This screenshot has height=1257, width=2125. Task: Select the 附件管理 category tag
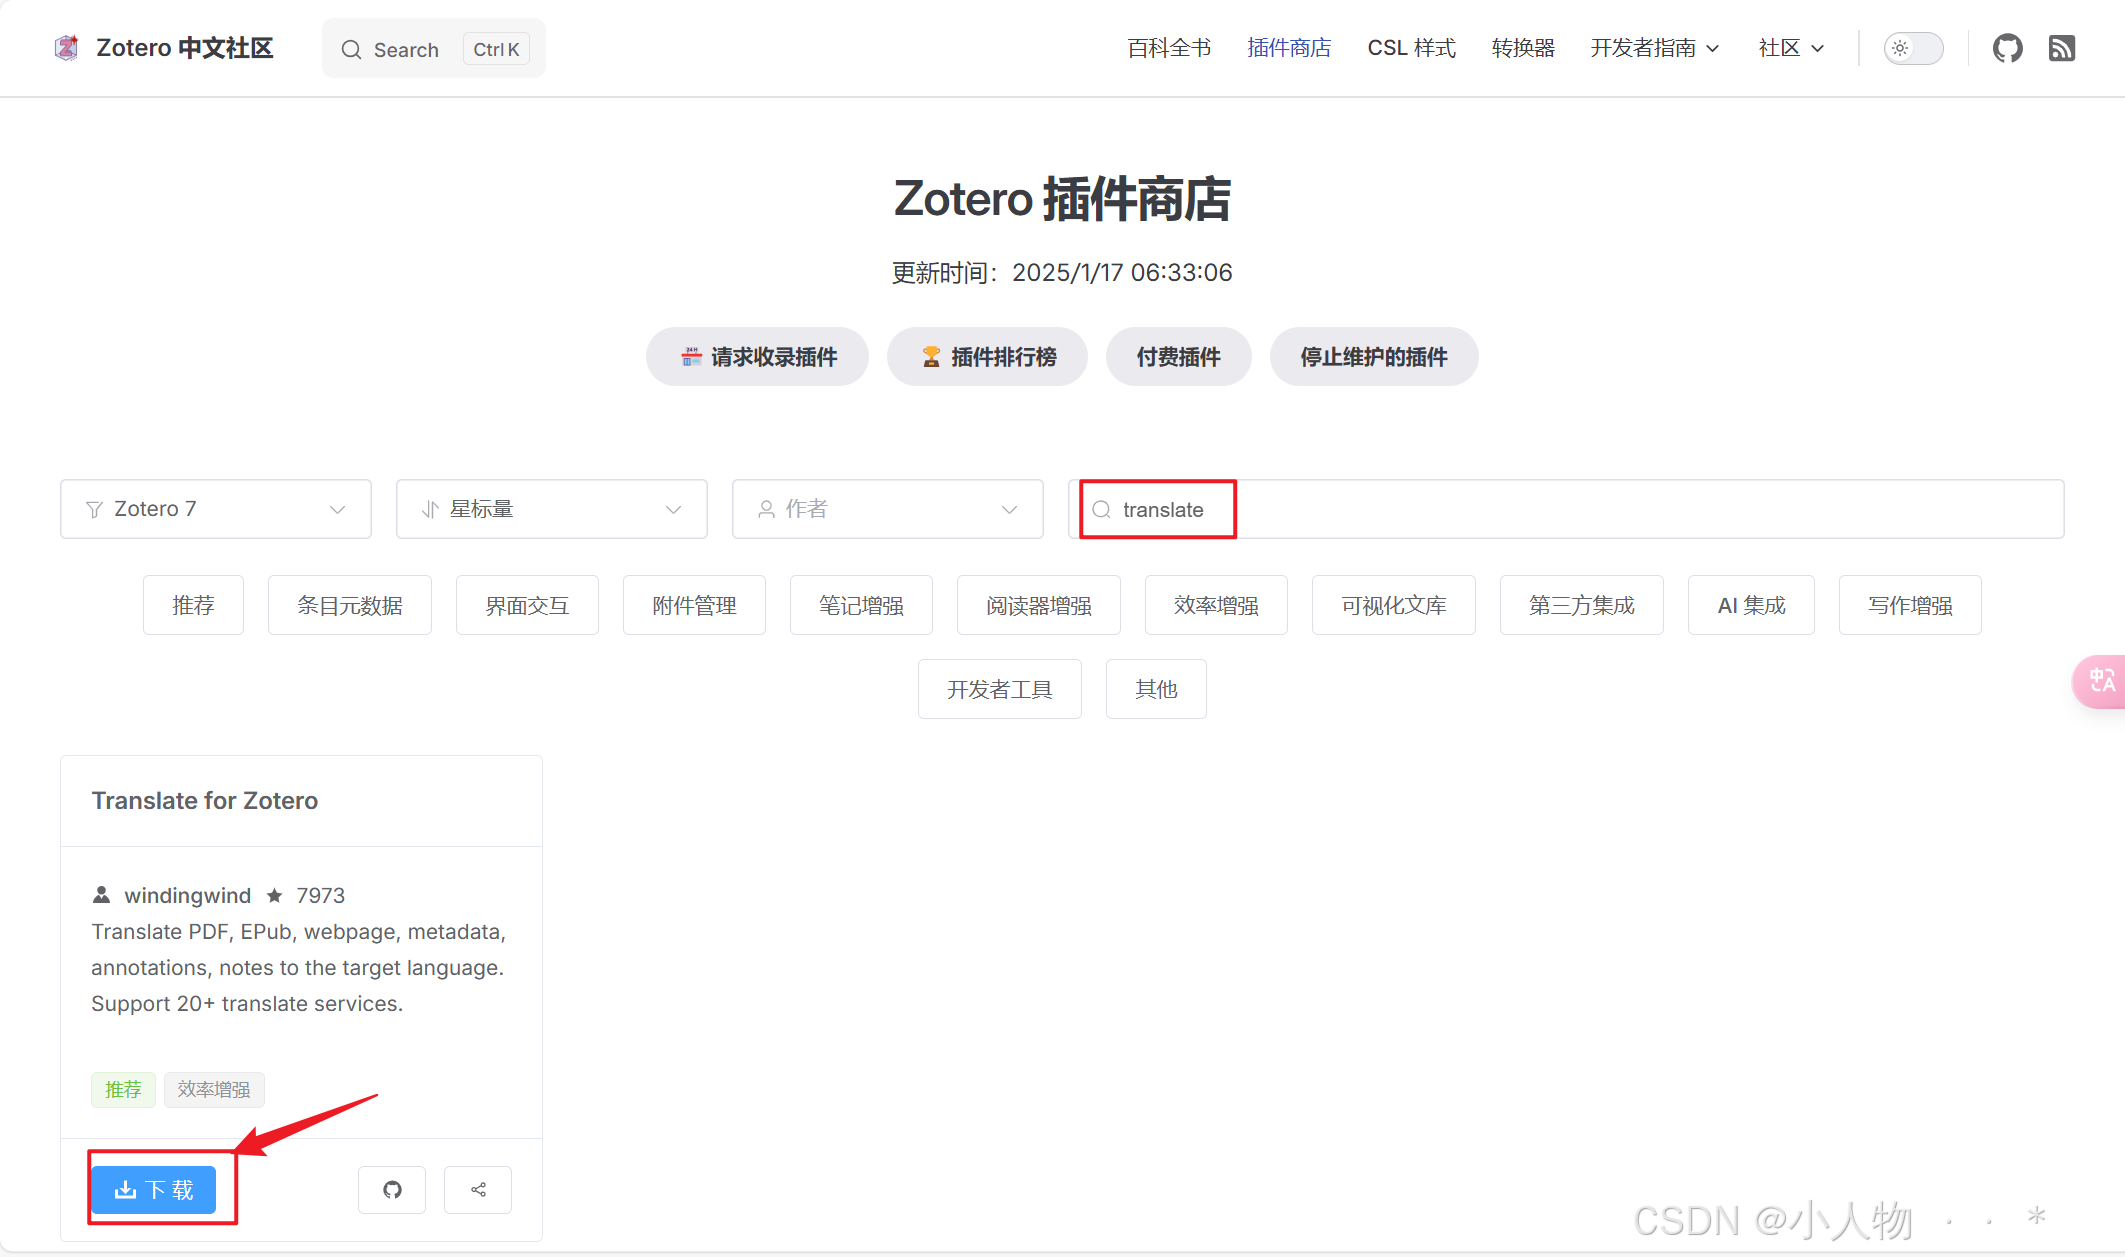click(x=694, y=605)
